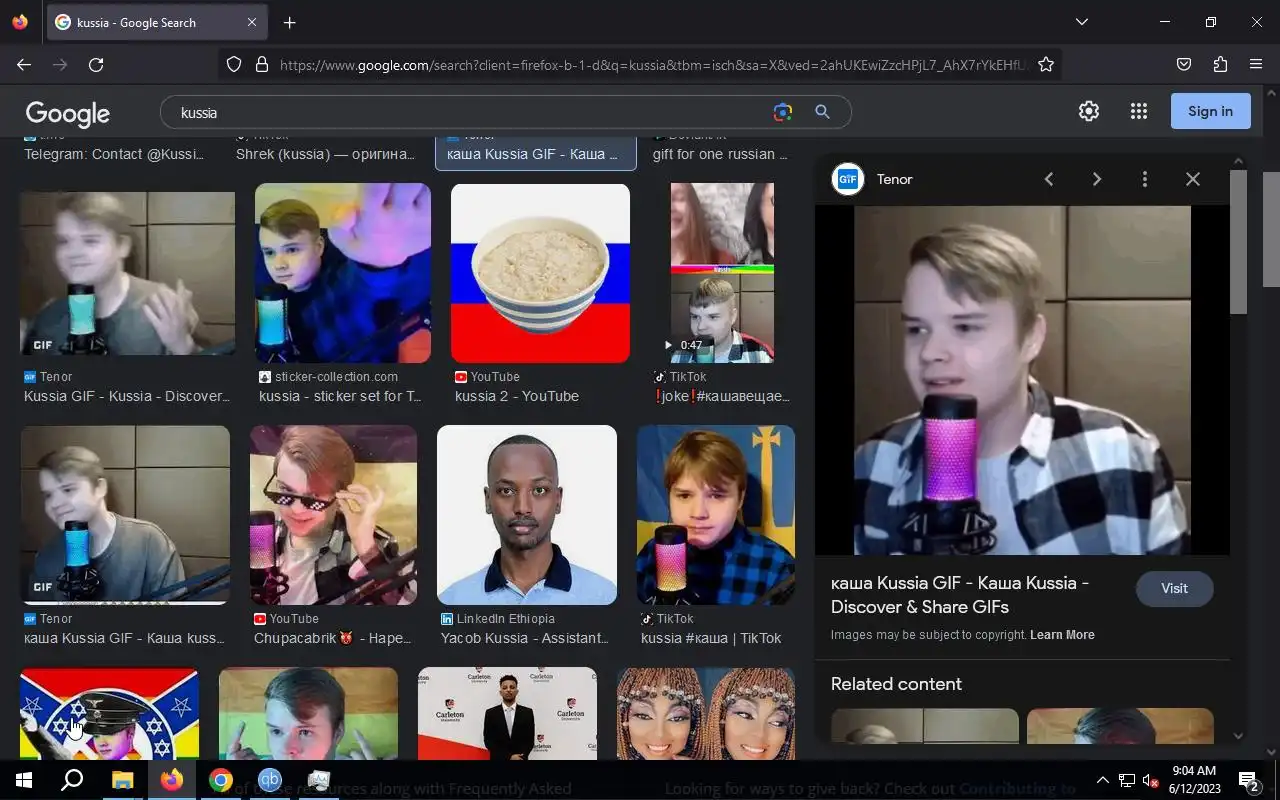The image size is (1280, 800).
Task: Expand the list all tabs chevron
Action: 1081,22
